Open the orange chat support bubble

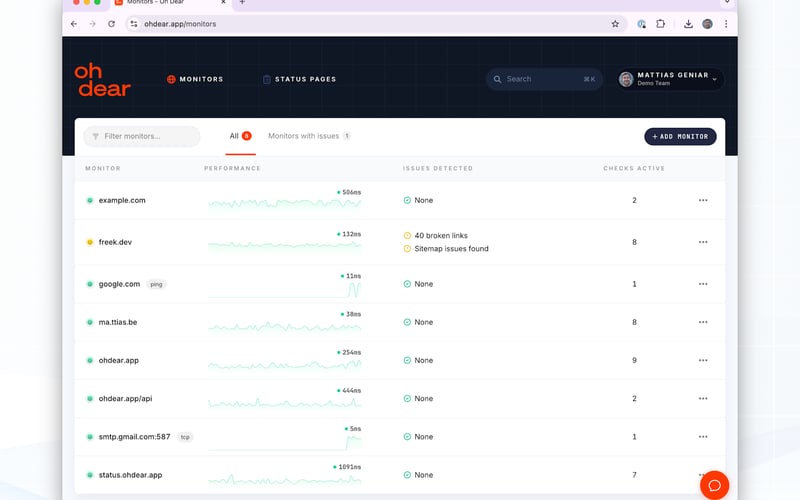click(714, 485)
